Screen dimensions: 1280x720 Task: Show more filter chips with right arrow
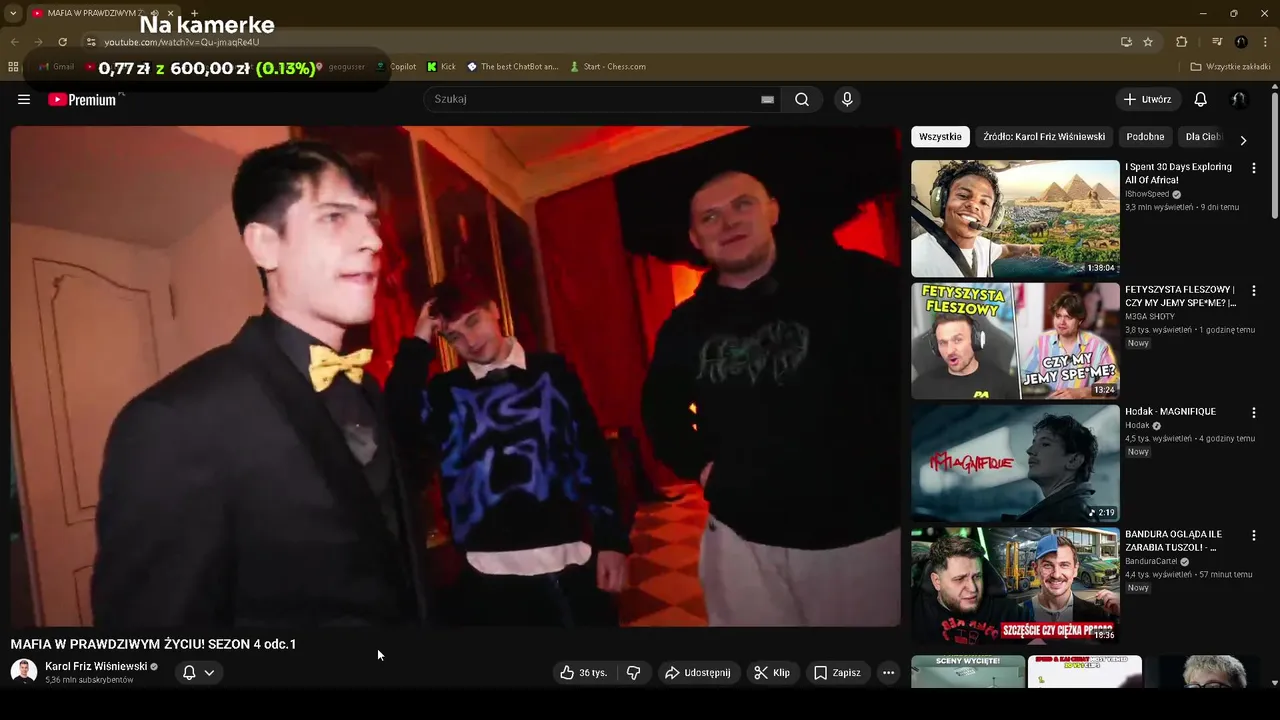point(1243,140)
